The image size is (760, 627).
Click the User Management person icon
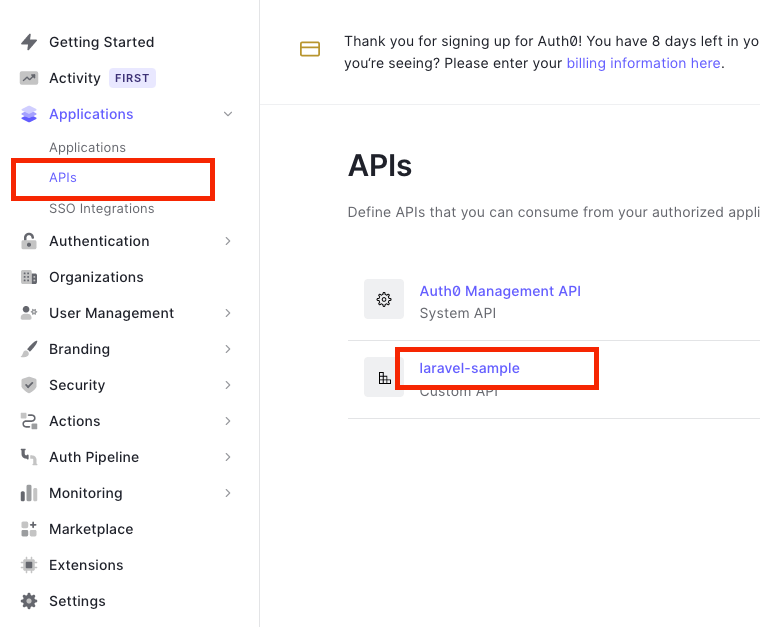29,313
